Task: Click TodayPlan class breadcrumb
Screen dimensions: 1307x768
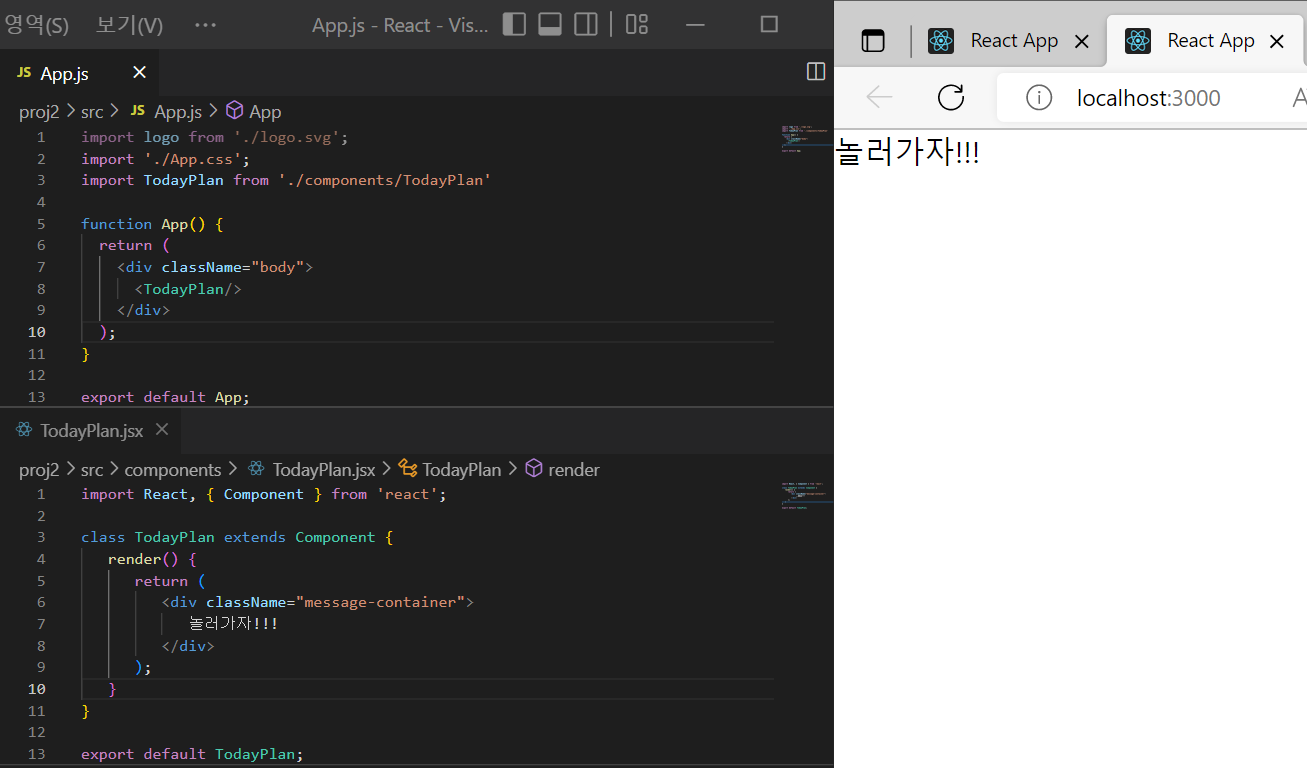Action: [x=461, y=469]
